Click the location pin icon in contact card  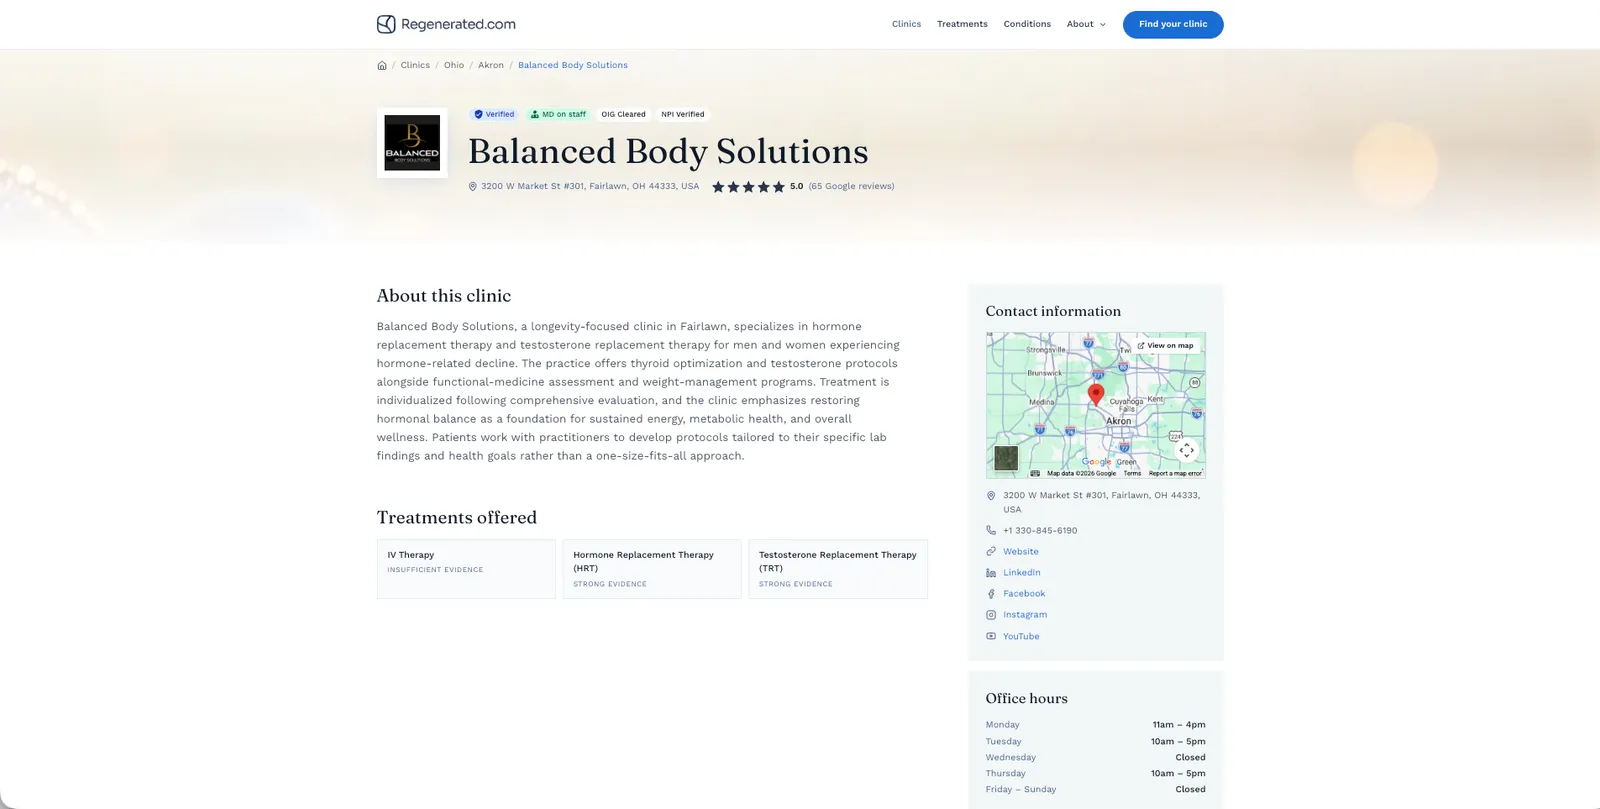pos(991,495)
